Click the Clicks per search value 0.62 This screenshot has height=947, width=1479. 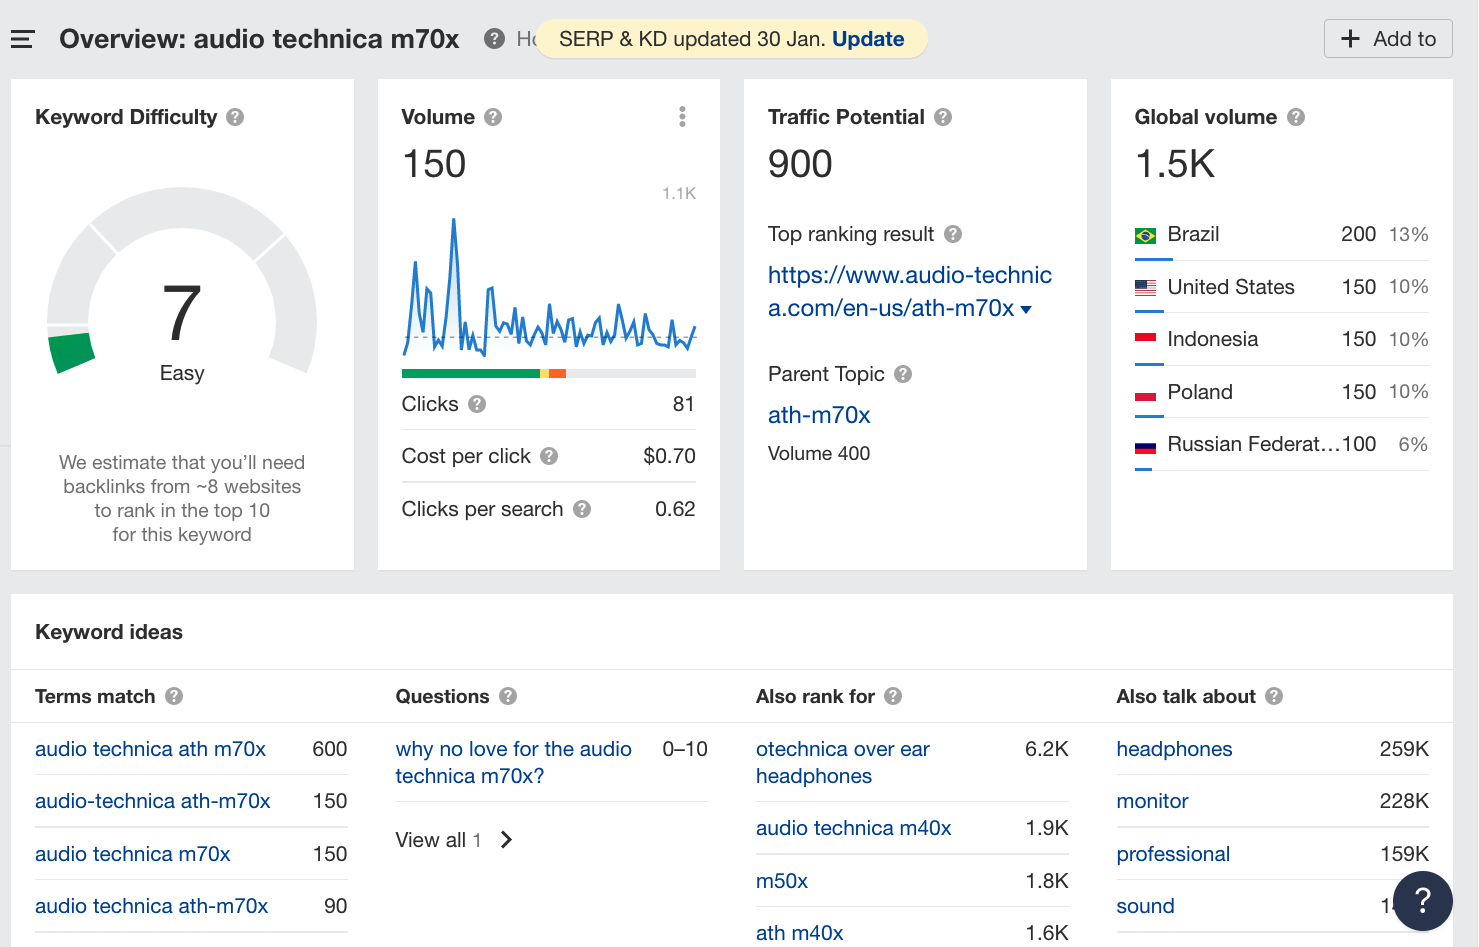pyautogui.click(x=675, y=509)
